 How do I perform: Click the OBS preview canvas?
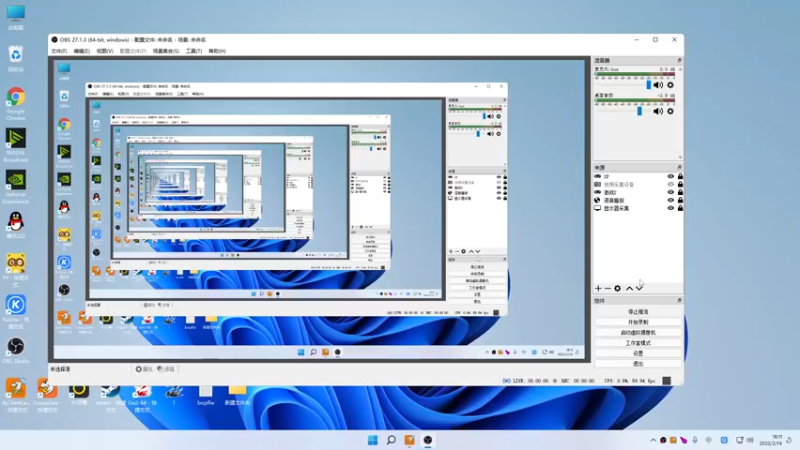[319, 210]
